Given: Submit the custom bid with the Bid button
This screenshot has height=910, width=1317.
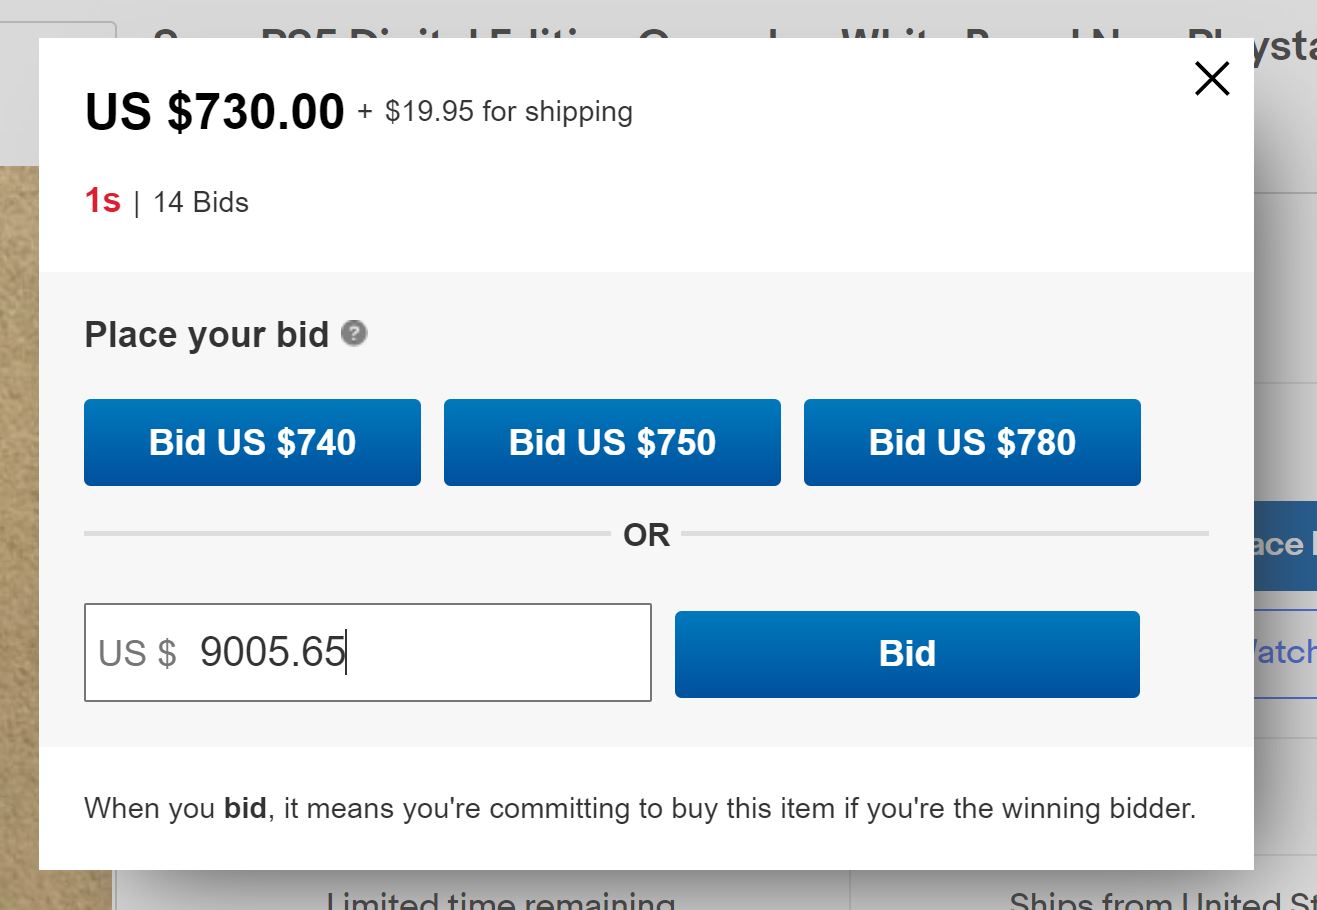Looking at the screenshot, I should pyautogui.click(x=906, y=653).
